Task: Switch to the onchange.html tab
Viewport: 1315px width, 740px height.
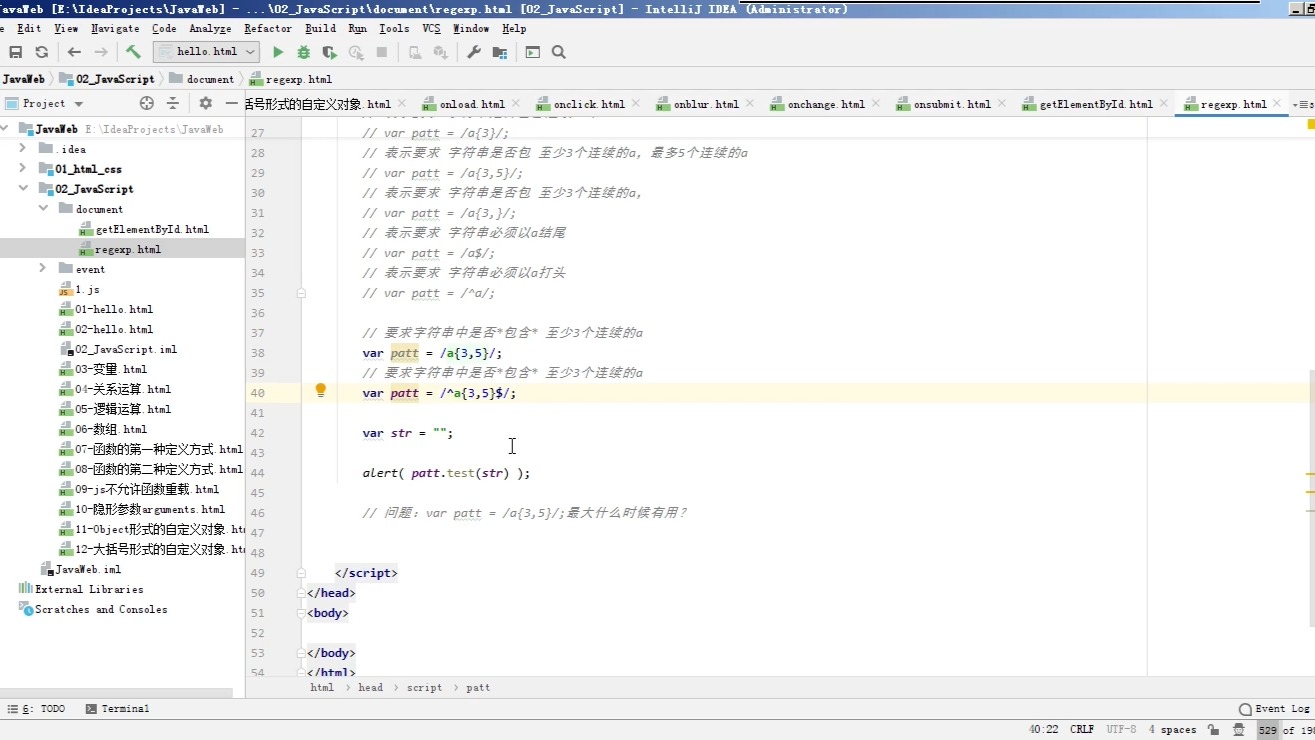Action: click(826, 104)
